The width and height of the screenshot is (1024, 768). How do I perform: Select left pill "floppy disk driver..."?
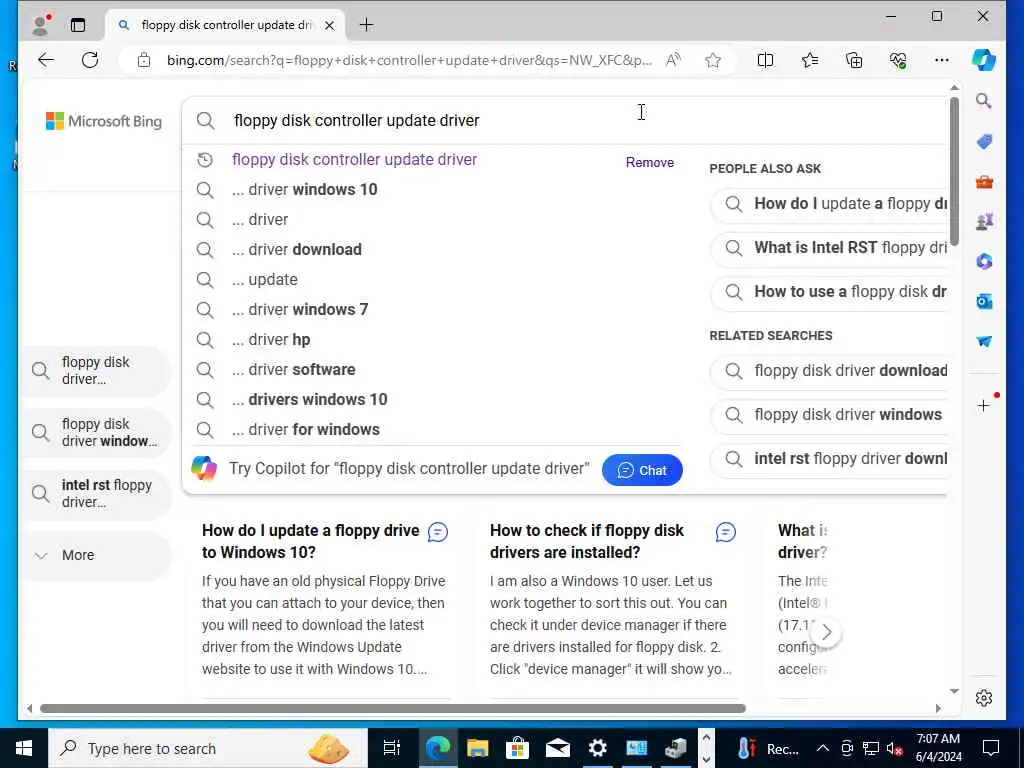click(97, 370)
